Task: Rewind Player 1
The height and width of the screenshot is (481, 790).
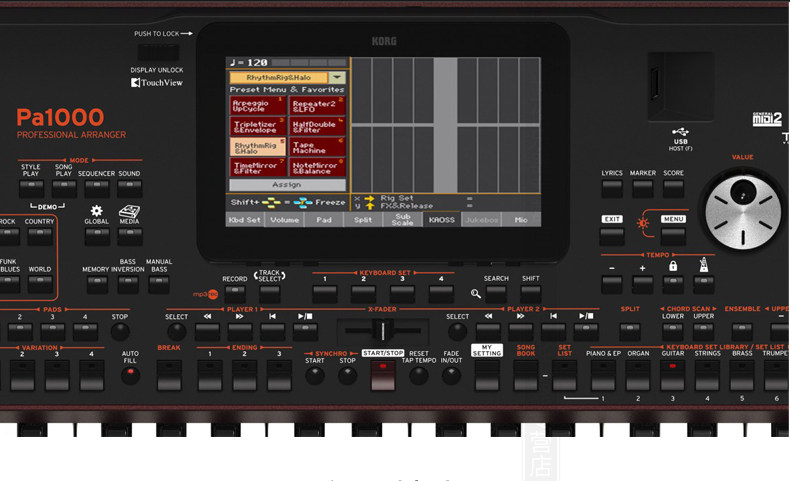Action: (x=207, y=332)
